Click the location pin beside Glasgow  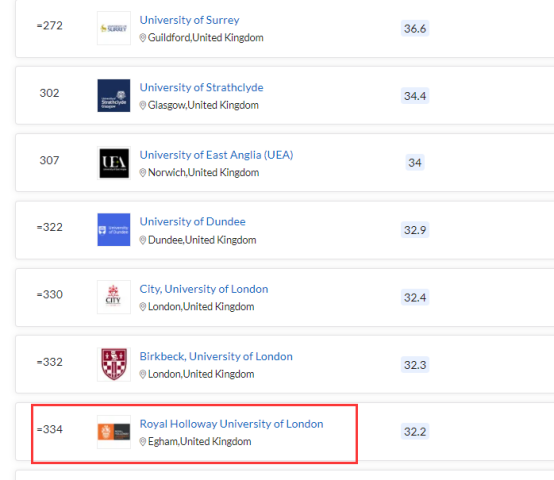[143, 105]
